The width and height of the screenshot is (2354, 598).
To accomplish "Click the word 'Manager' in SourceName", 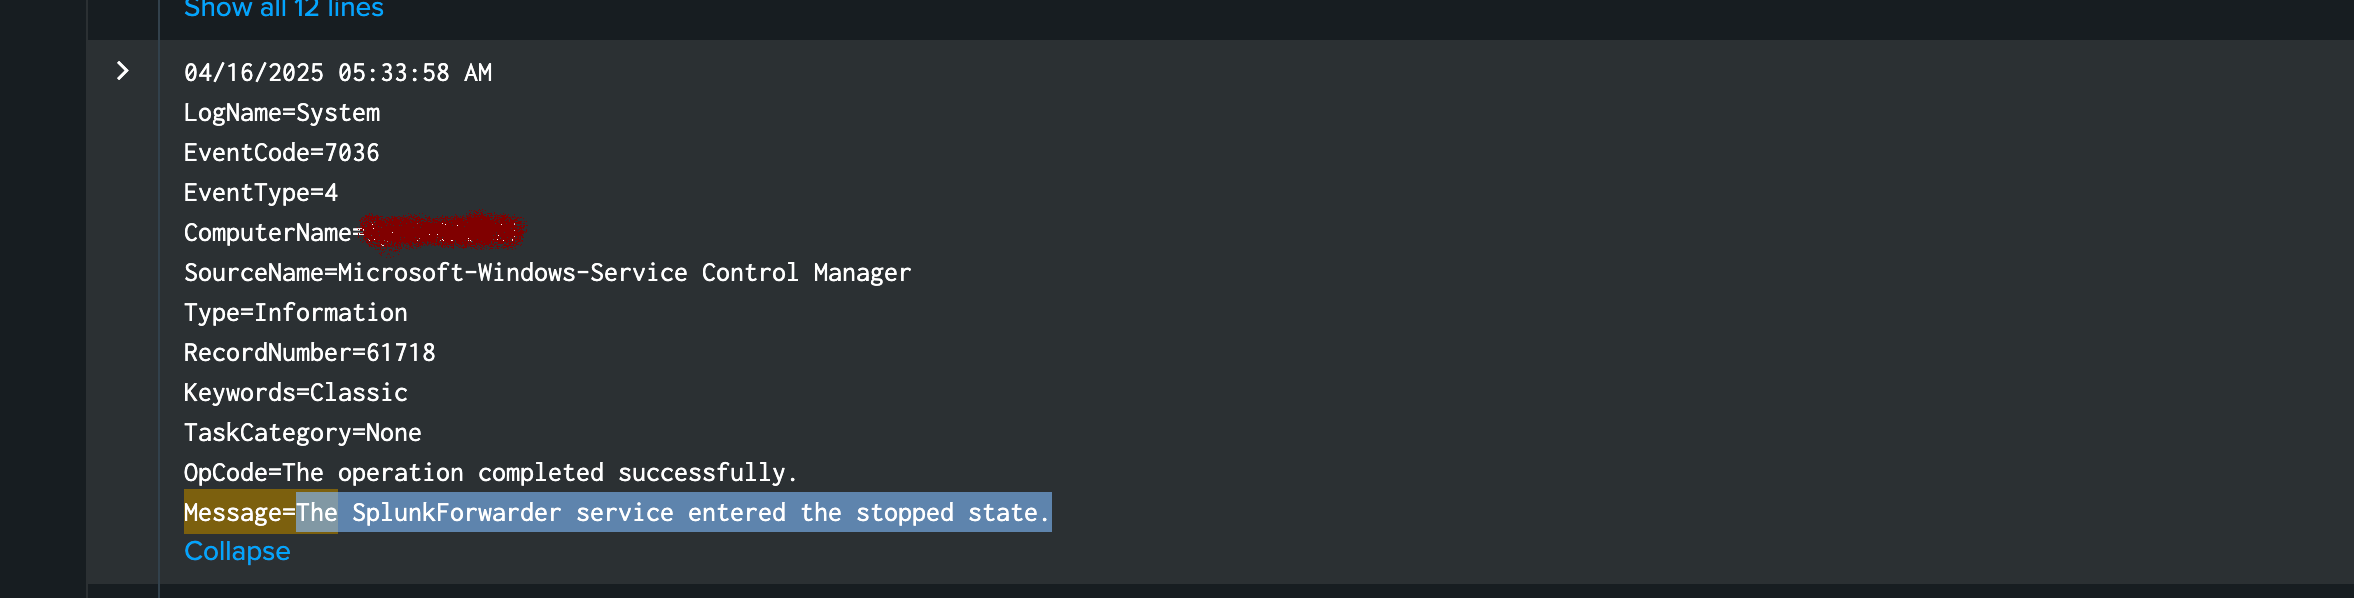I will pyautogui.click(x=862, y=273).
